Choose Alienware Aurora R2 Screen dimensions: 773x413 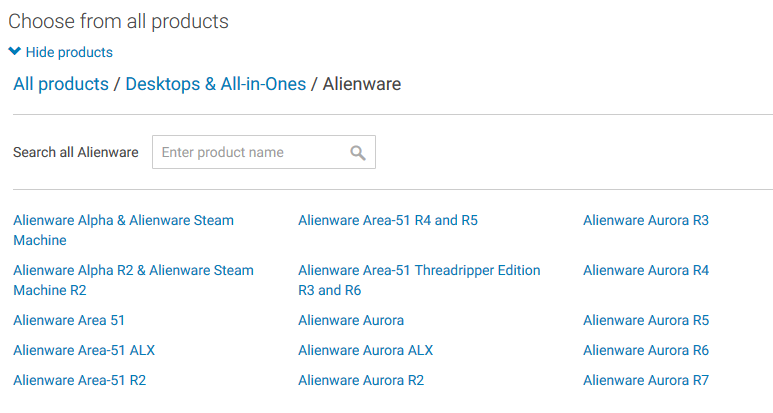tap(361, 380)
